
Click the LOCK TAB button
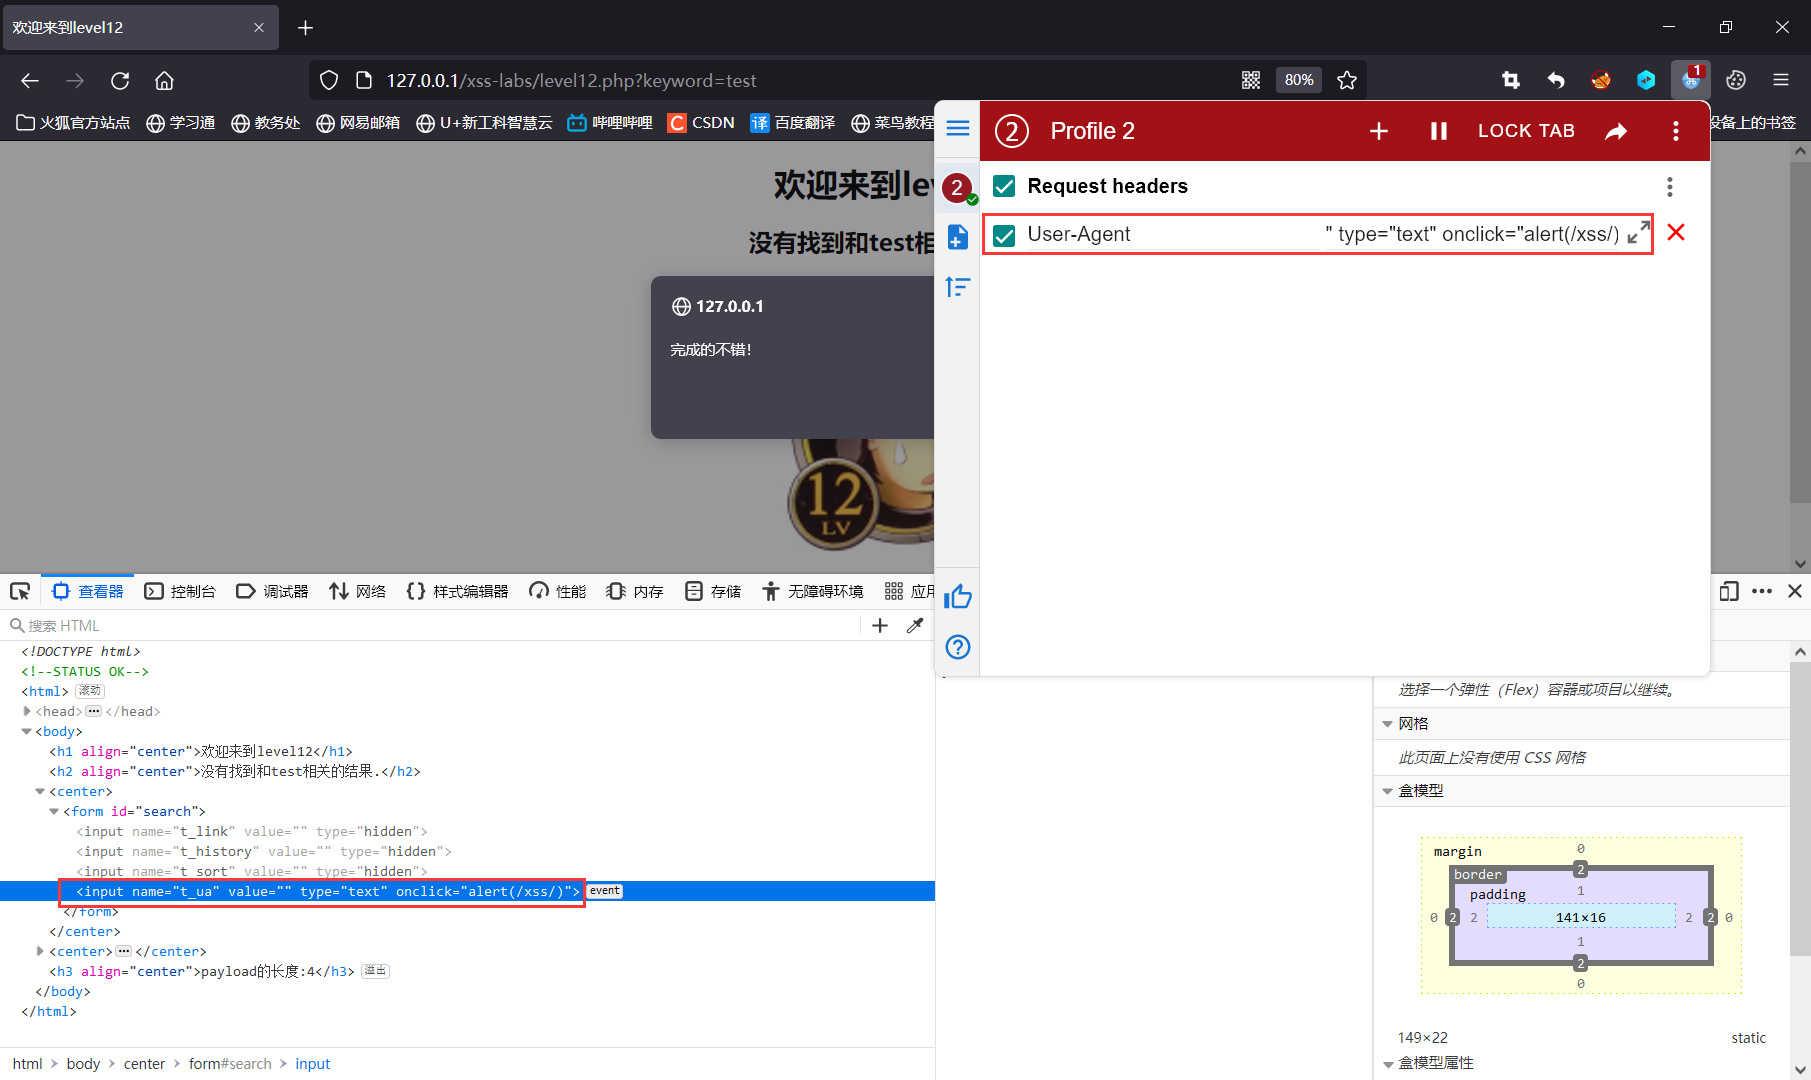coord(1526,131)
